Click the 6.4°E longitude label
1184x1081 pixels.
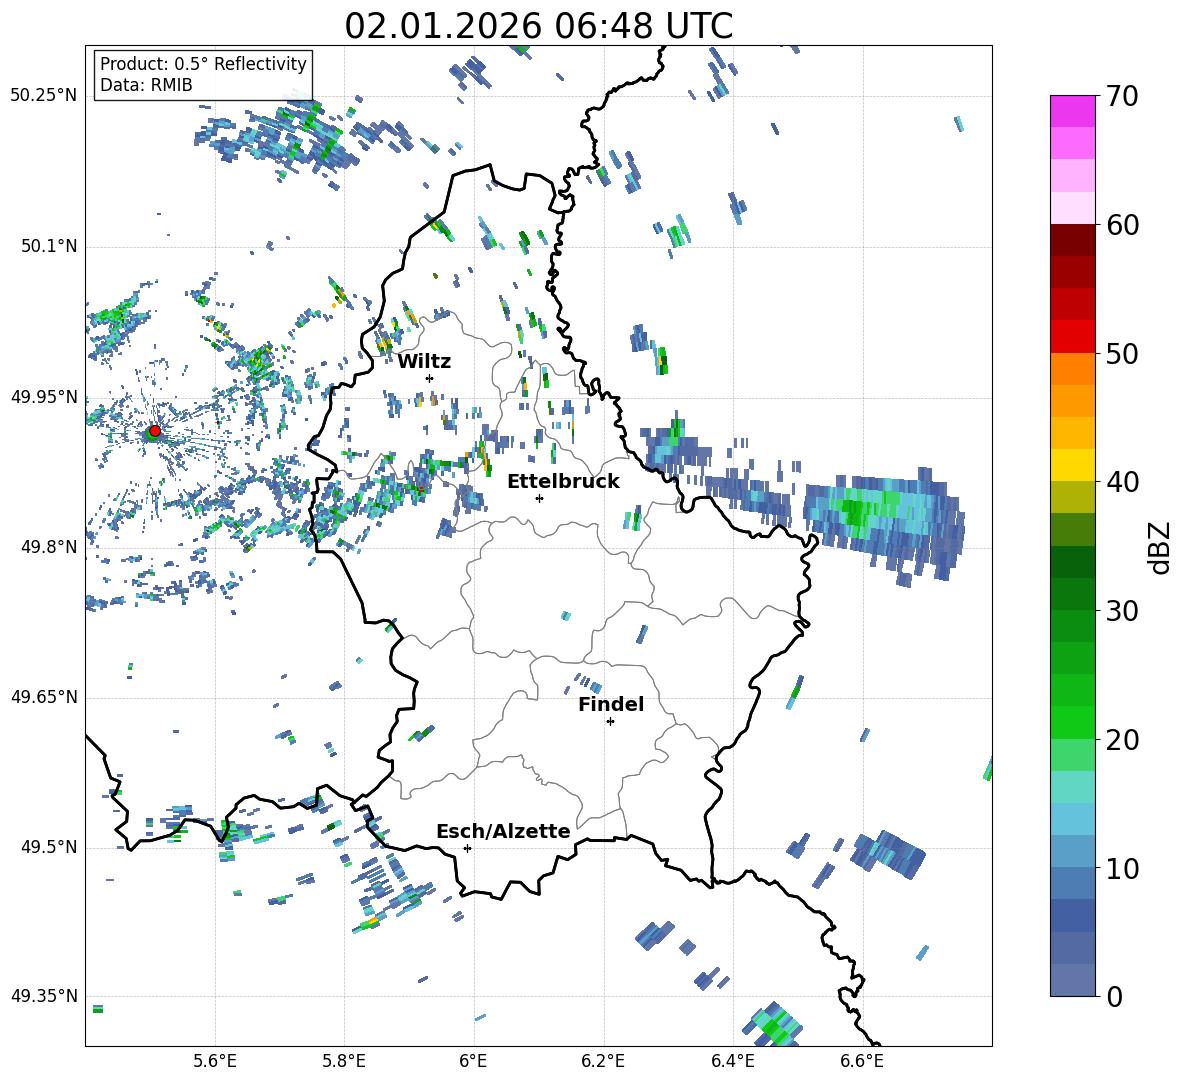(x=732, y=1061)
